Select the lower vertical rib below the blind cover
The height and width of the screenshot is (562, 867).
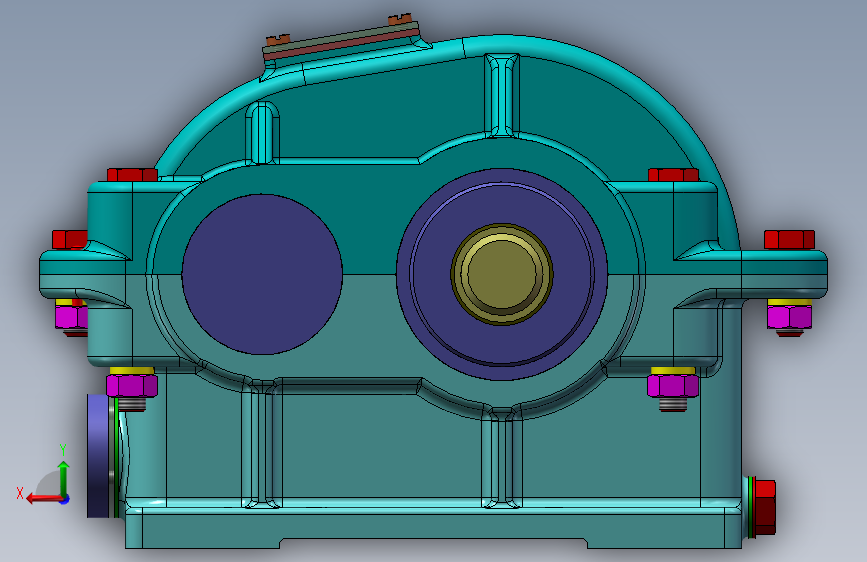point(262,444)
